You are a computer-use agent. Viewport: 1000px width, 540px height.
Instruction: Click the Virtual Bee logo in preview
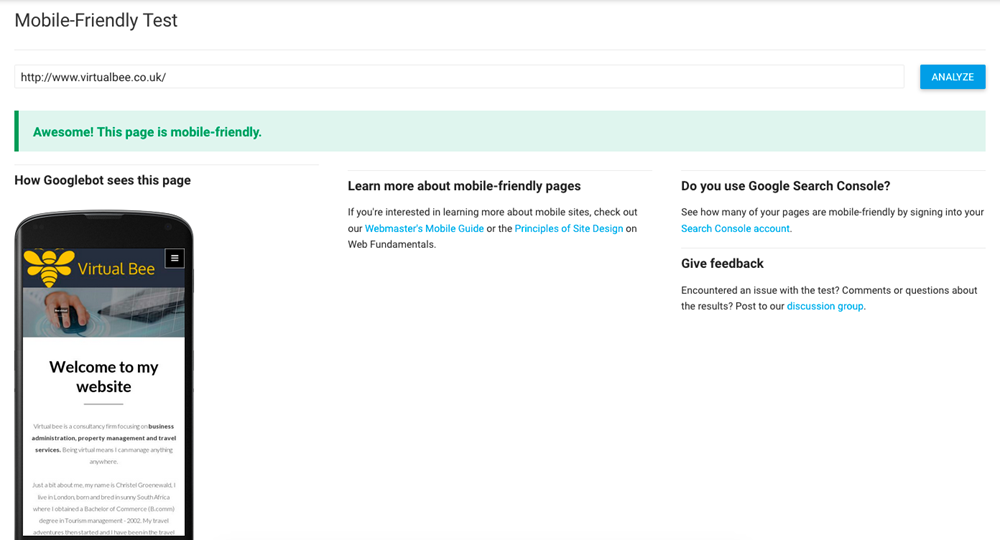49,267
